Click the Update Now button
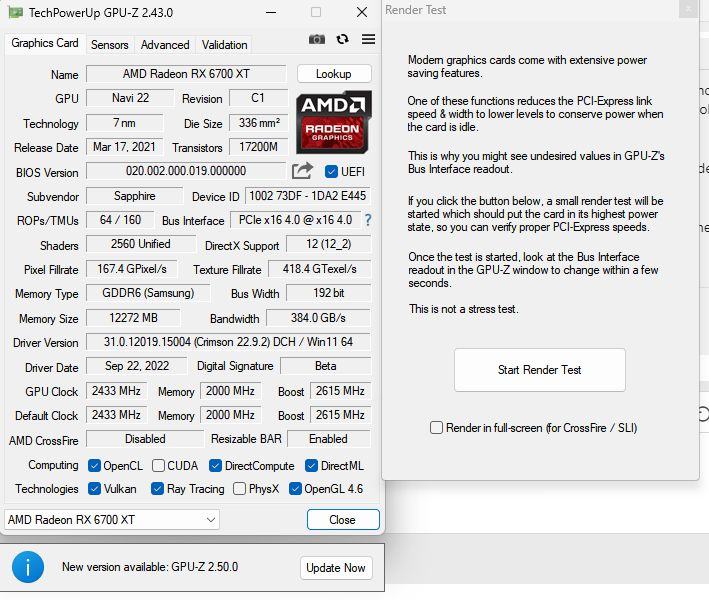The width and height of the screenshot is (709, 600). click(336, 567)
